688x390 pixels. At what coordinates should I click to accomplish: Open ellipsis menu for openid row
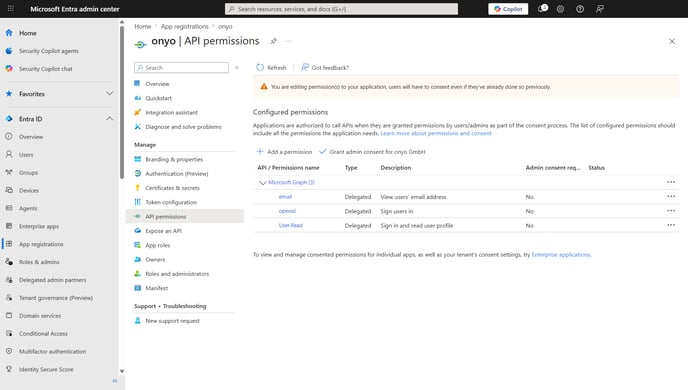tap(671, 211)
